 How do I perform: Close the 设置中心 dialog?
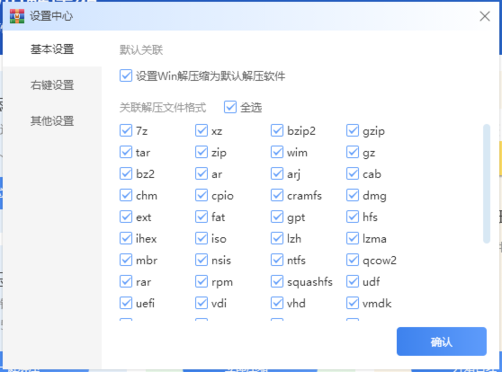point(484,16)
